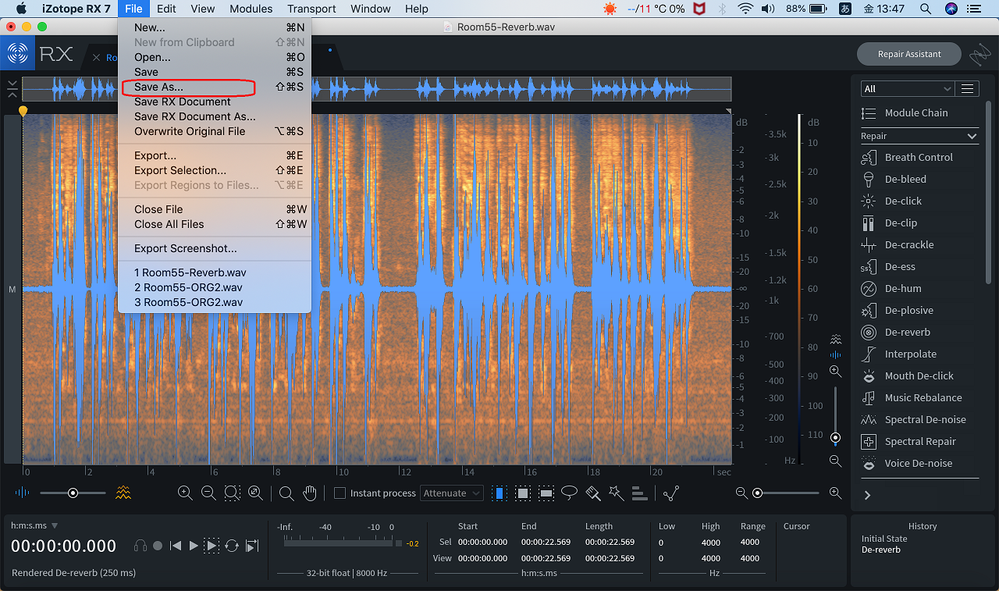
Task: Enable the Instant process checkbox
Action: pos(340,493)
